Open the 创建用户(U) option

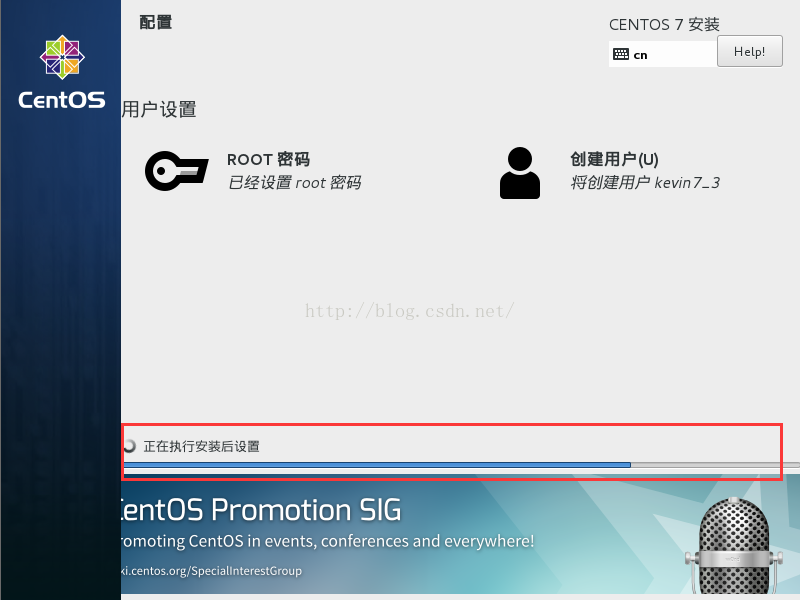pos(614,159)
